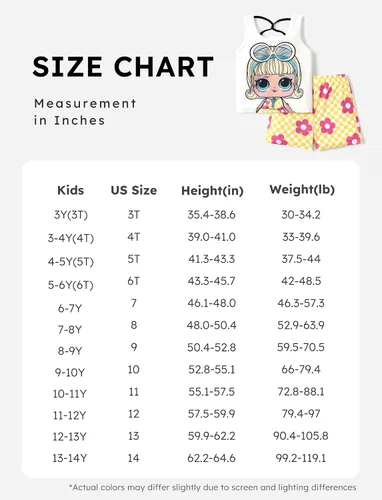Click the 10-11Y row label
The width and height of the screenshot is (382, 500).
(70, 394)
